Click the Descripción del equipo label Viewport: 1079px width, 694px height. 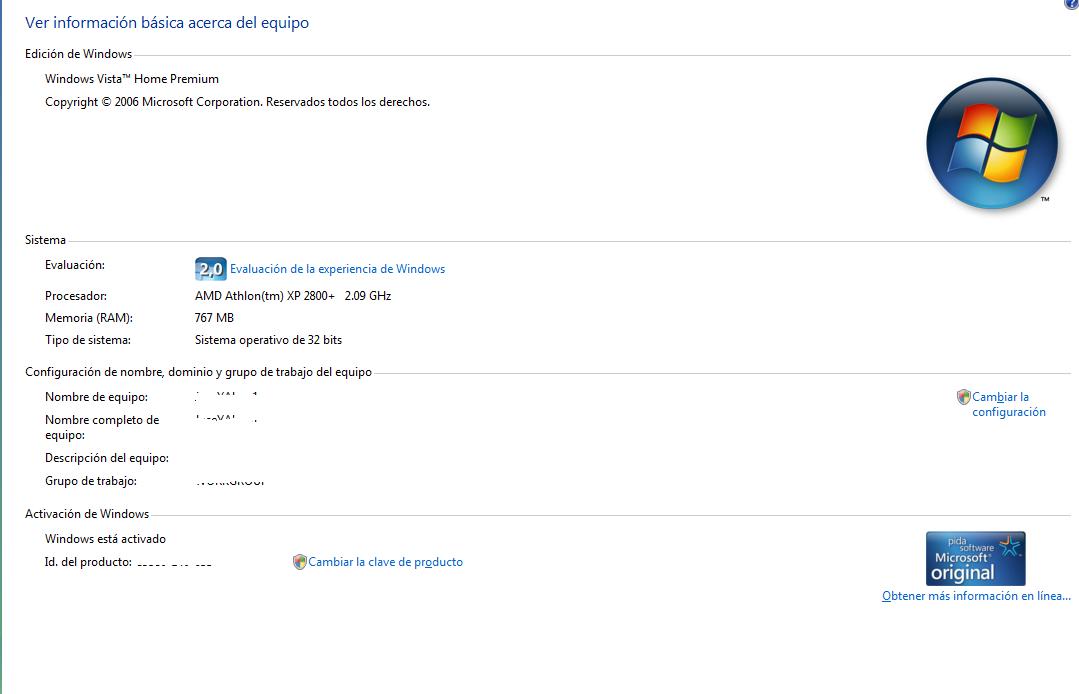pyautogui.click(x=107, y=458)
